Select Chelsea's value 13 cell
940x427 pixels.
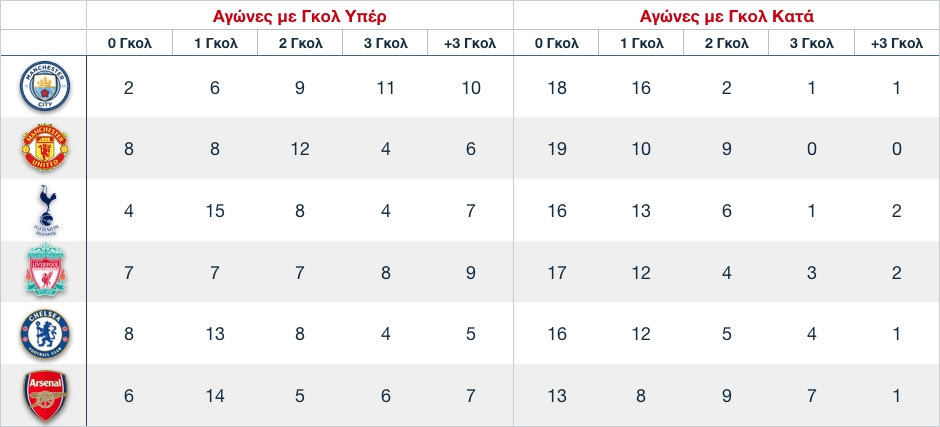click(x=214, y=335)
